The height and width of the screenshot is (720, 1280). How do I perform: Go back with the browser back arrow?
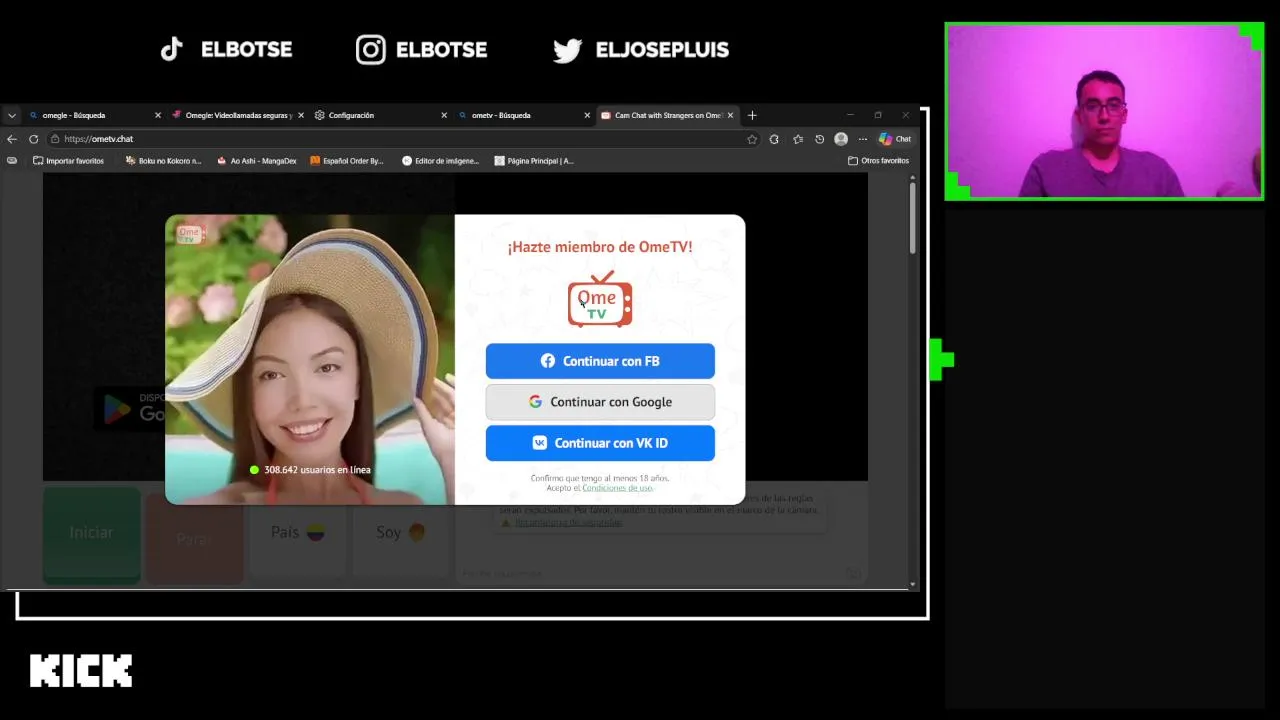click(x=12, y=139)
